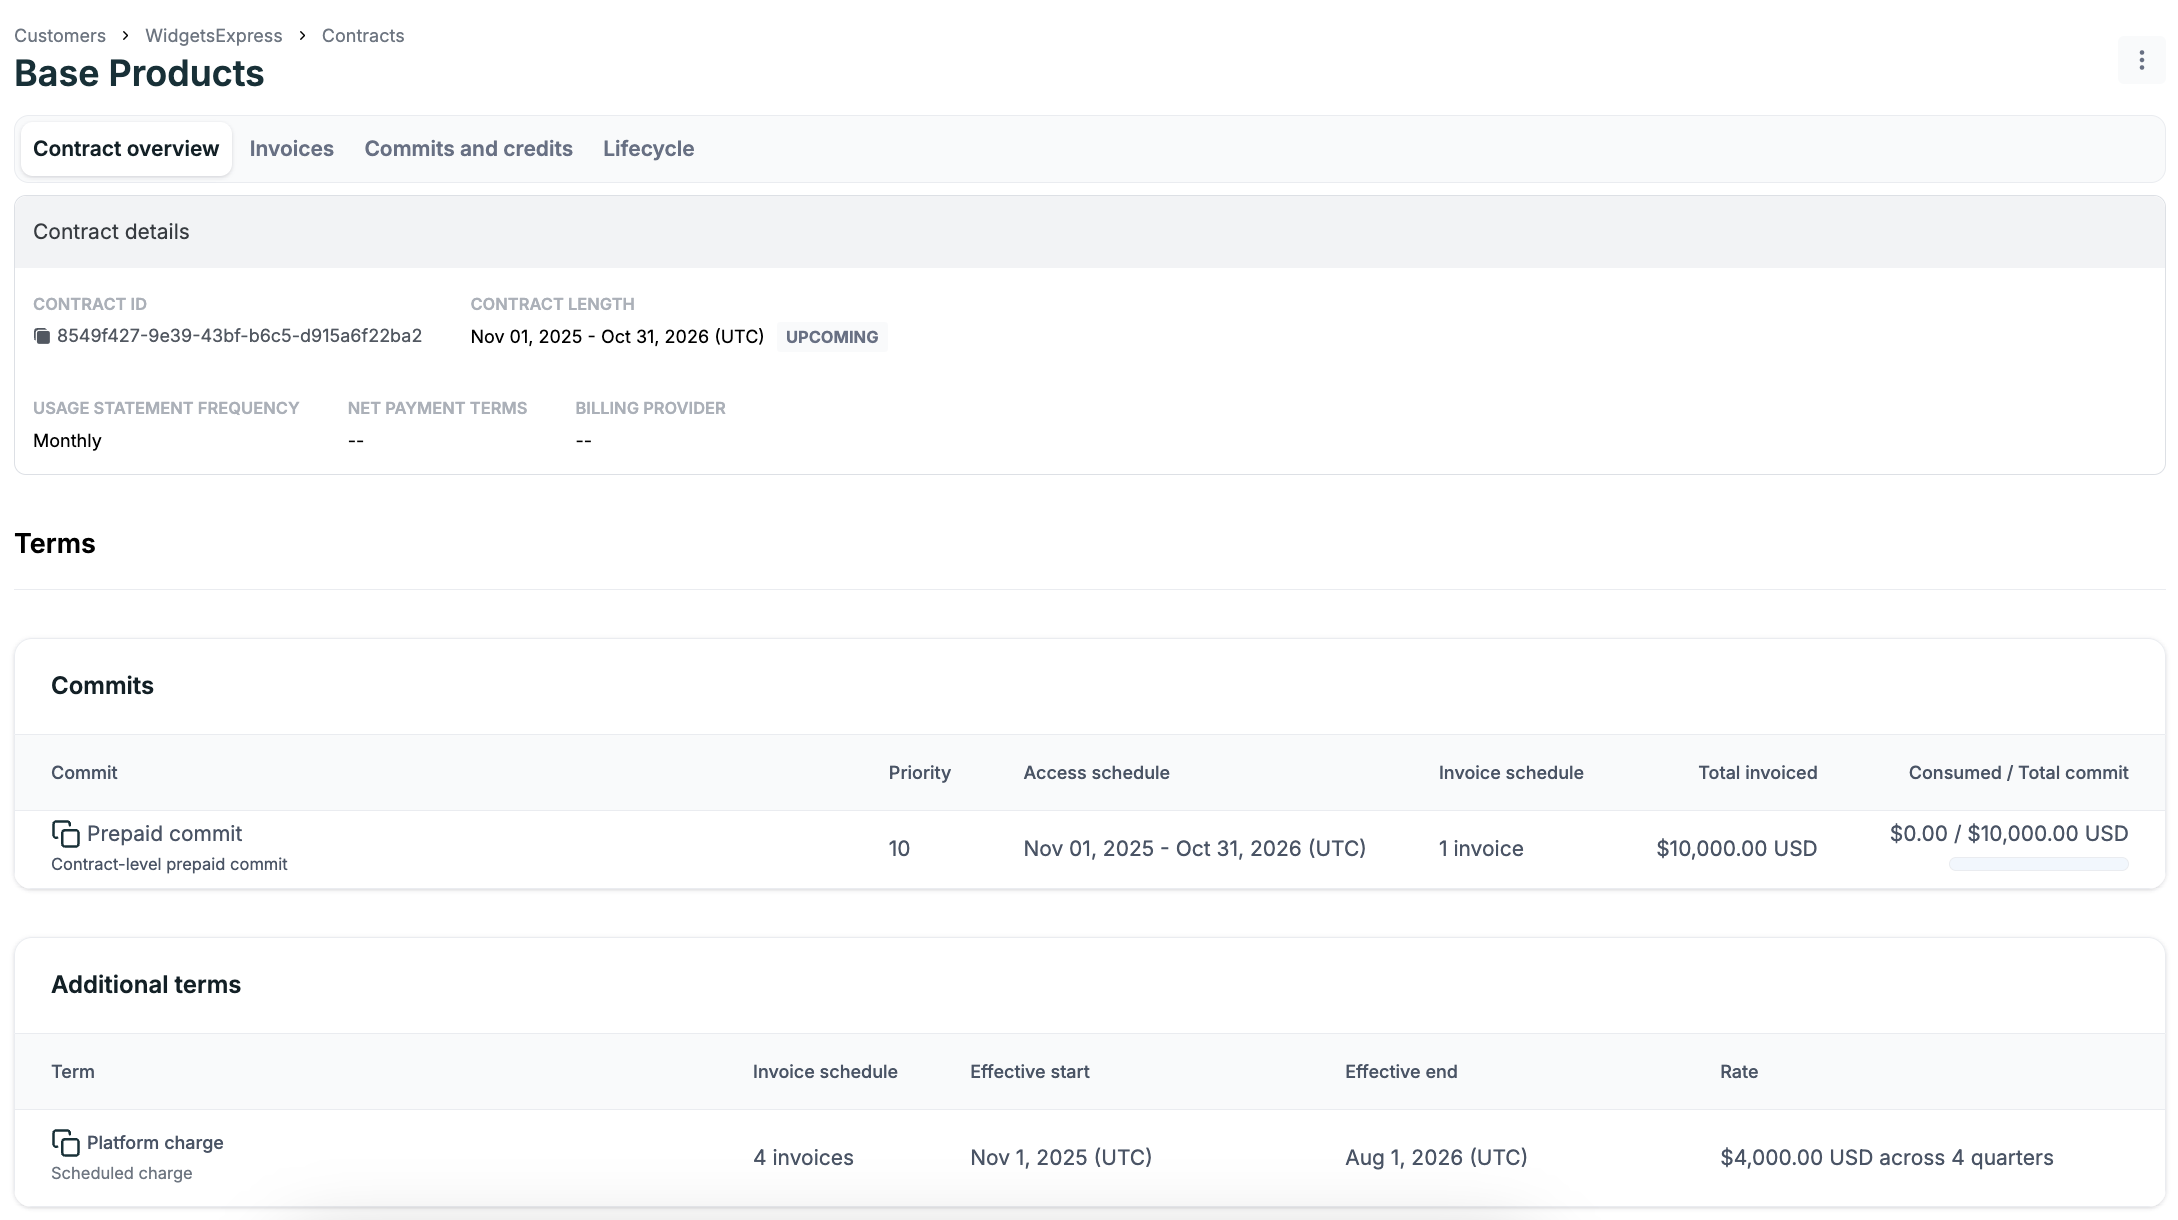Copy the contract ID with clipboard icon
Screen dimensions: 2178x1220
click(42, 336)
